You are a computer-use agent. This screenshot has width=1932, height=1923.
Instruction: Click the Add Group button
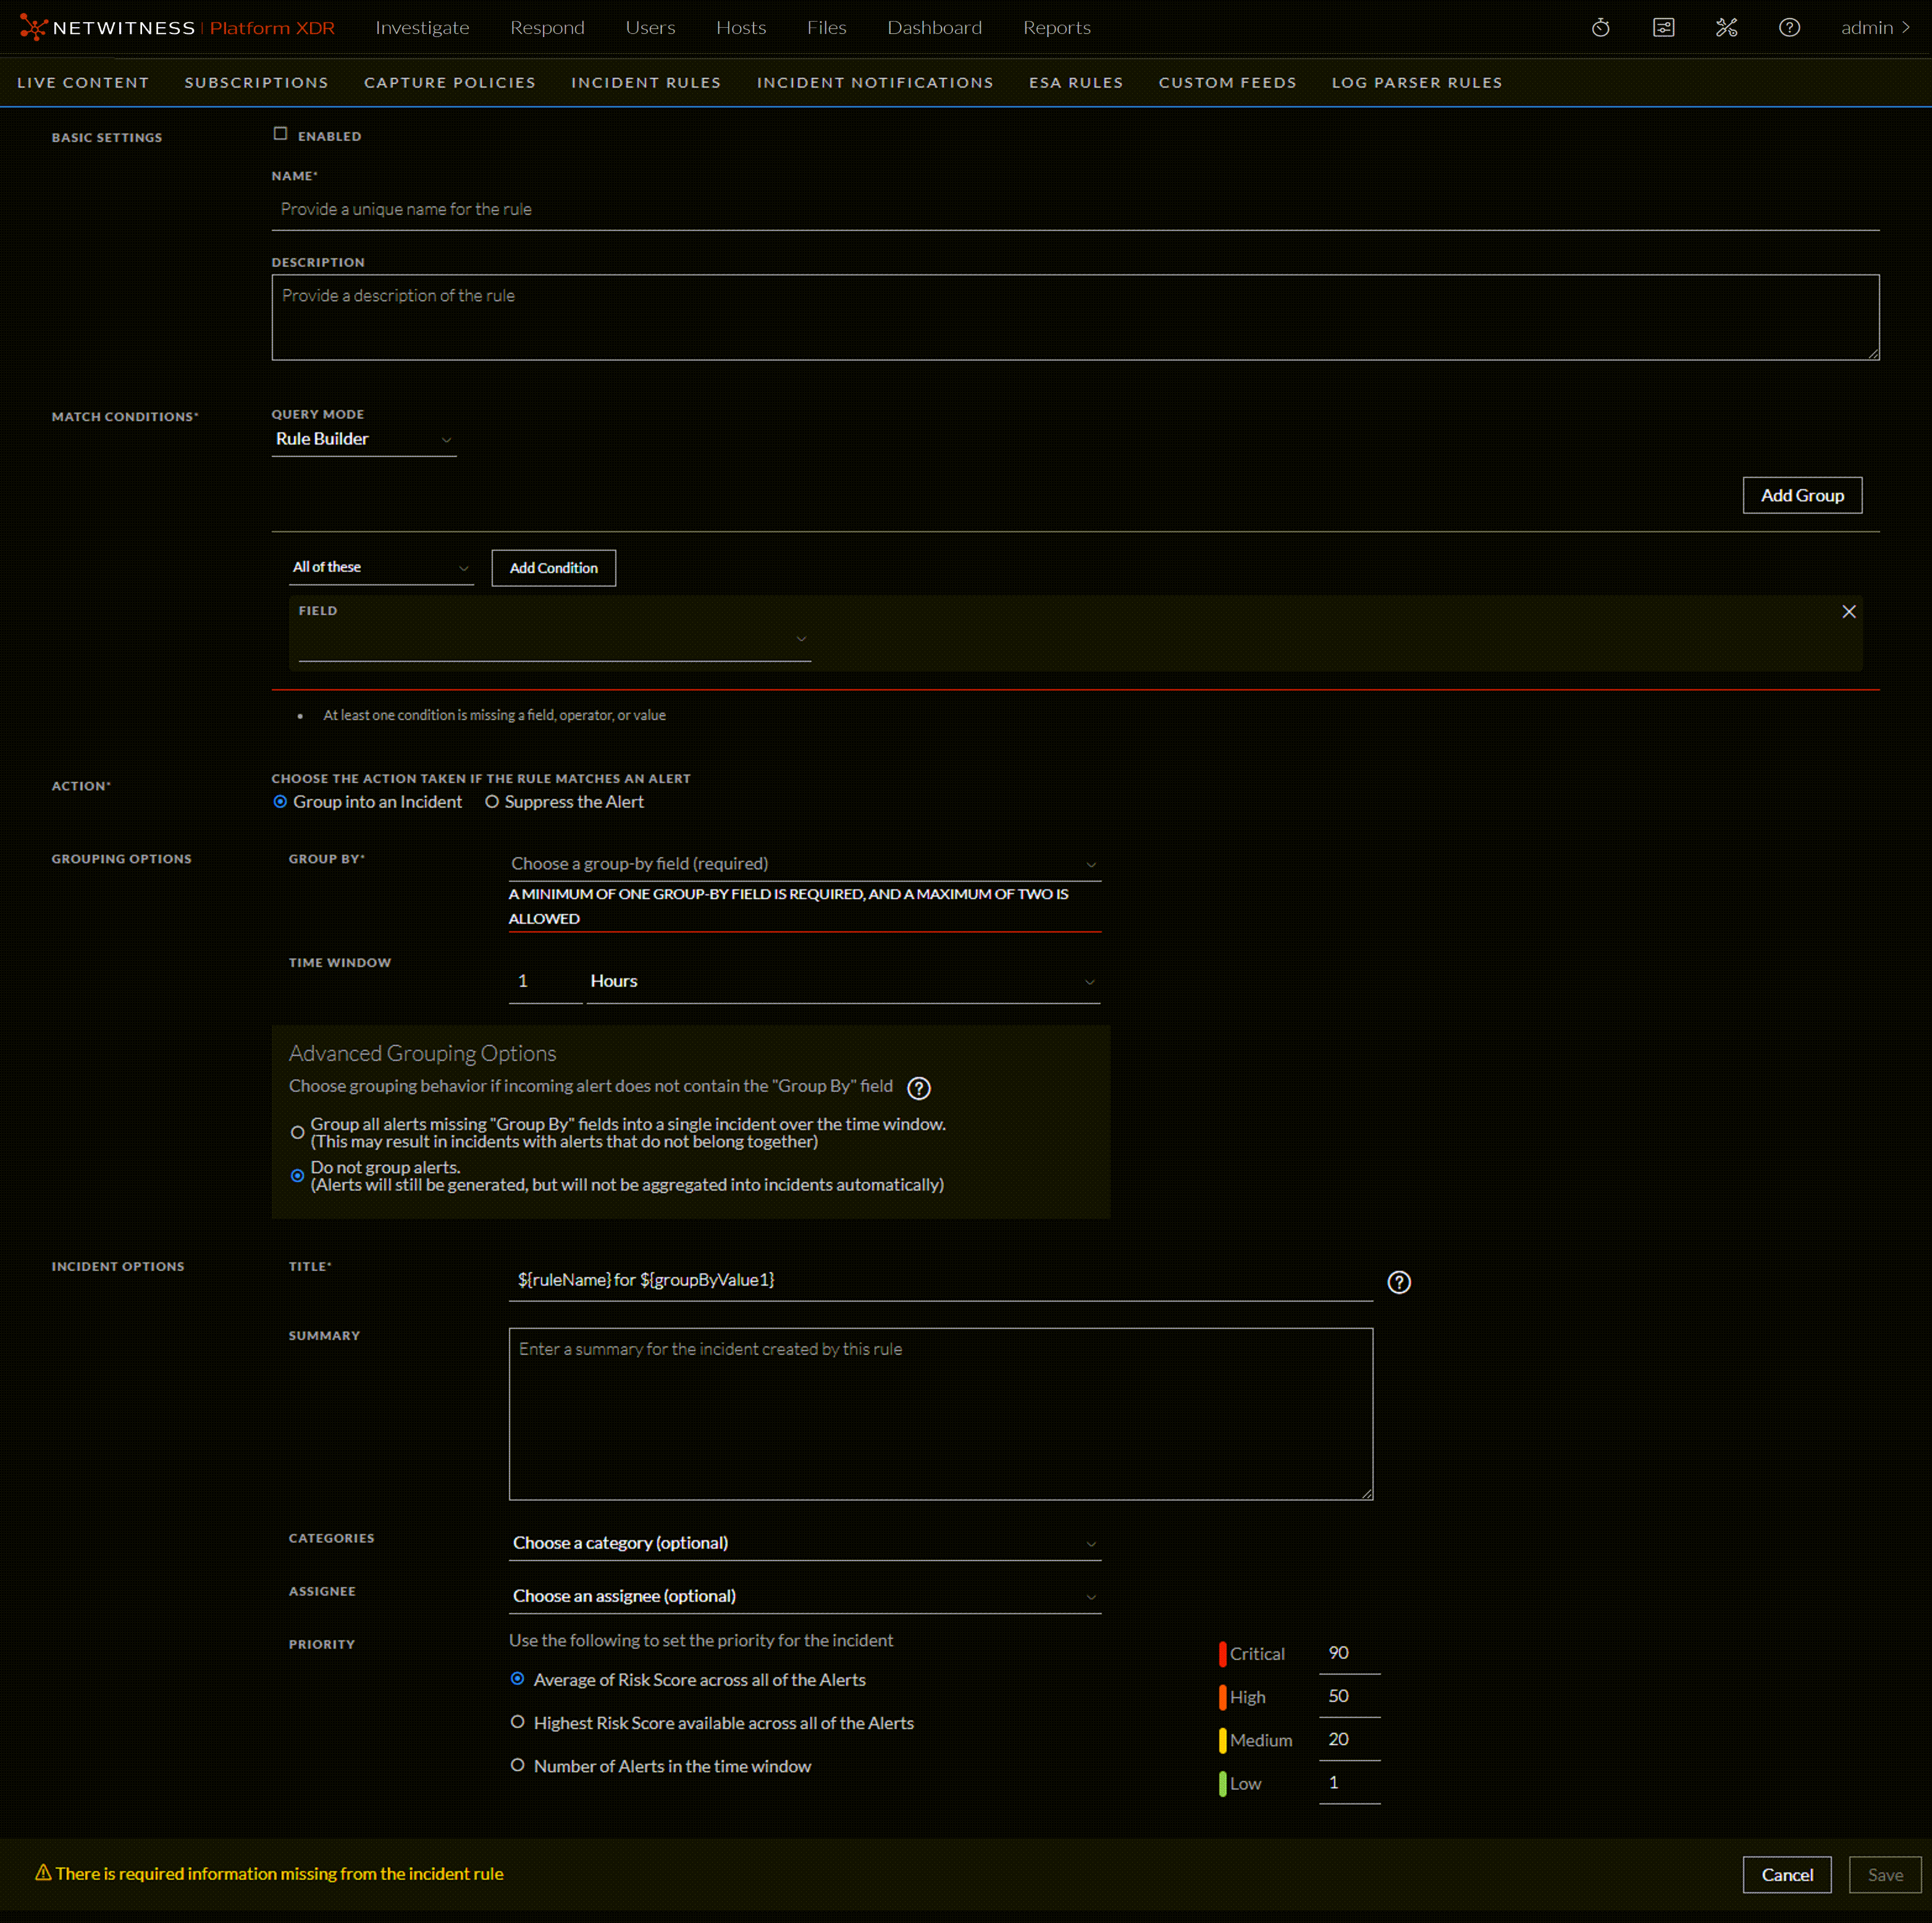[1802, 495]
